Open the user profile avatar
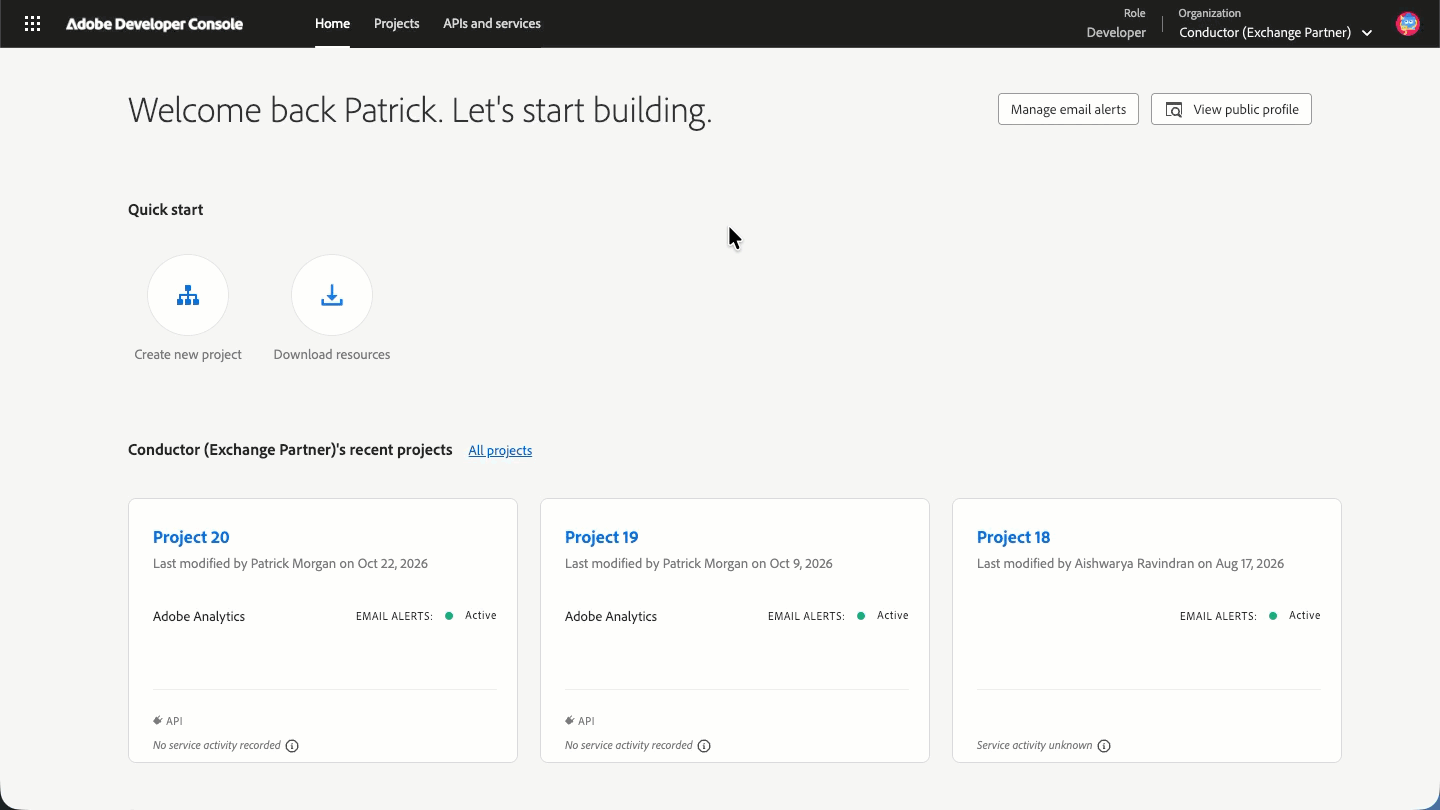 point(1408,24)
